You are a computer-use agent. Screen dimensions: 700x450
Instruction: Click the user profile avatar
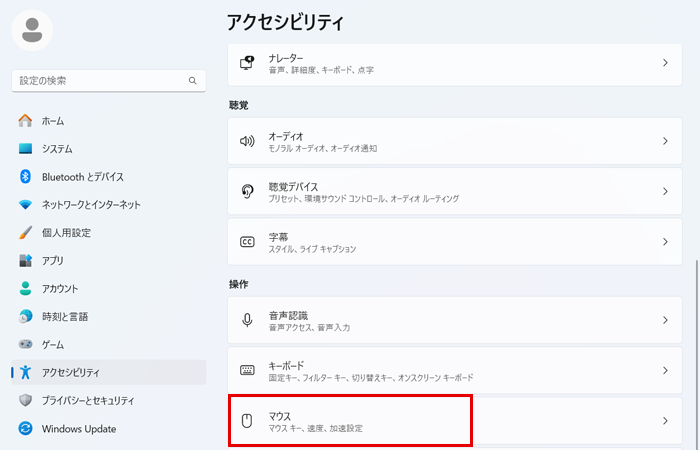(x=32, y=30)
